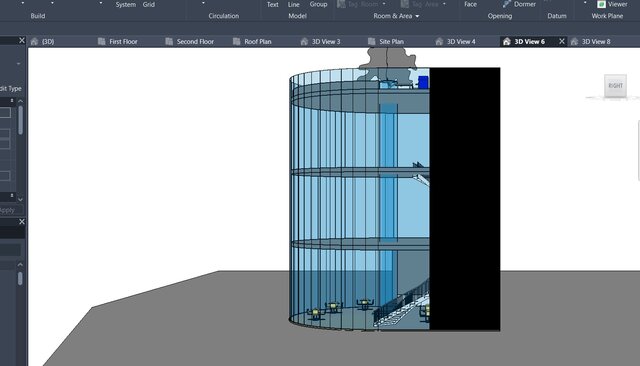Open the Properties type selector dropdown

tap(18, 64)
